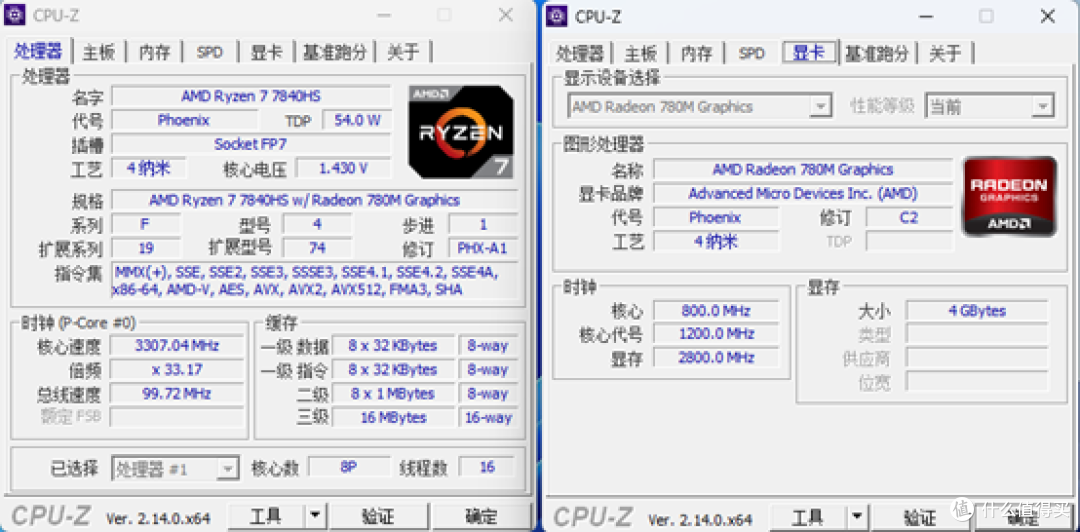Viewport: 1080px width, 532px height.
Task: Click the 1.430 V core voltage value
Action: click(x=343, y=168)
